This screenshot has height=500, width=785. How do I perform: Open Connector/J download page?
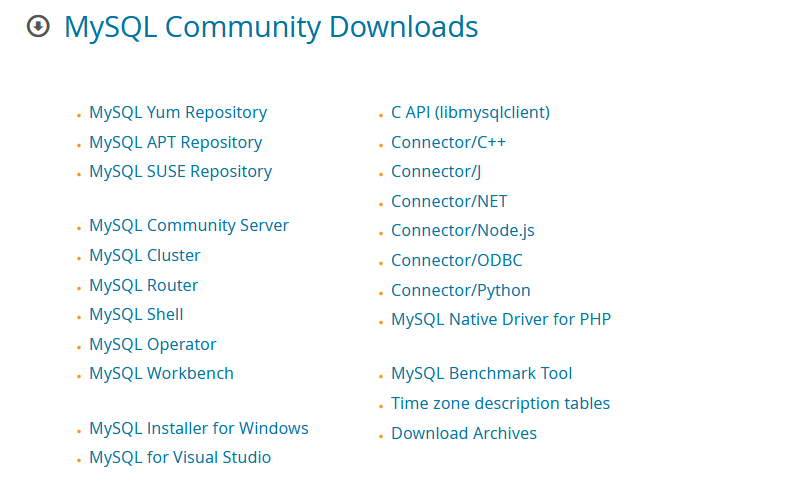(436, 172)
